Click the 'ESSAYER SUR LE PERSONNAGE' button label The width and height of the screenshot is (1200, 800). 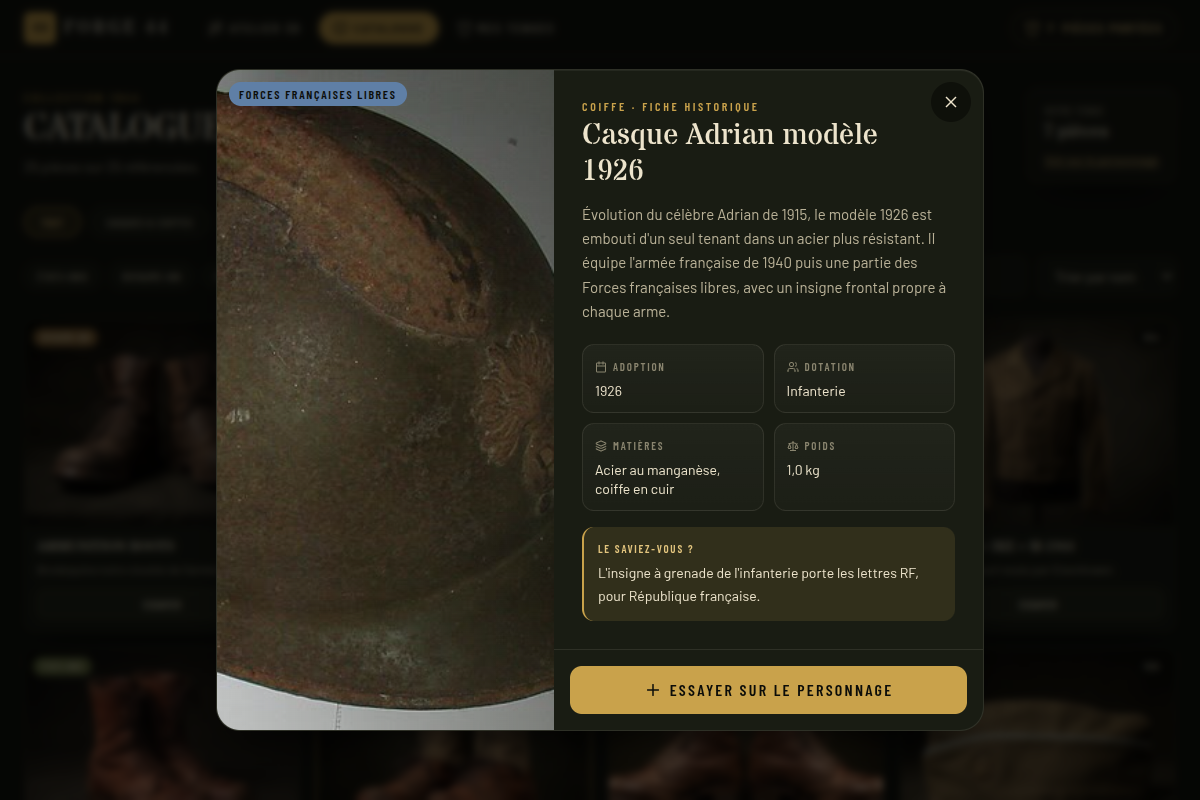(780, 691)
